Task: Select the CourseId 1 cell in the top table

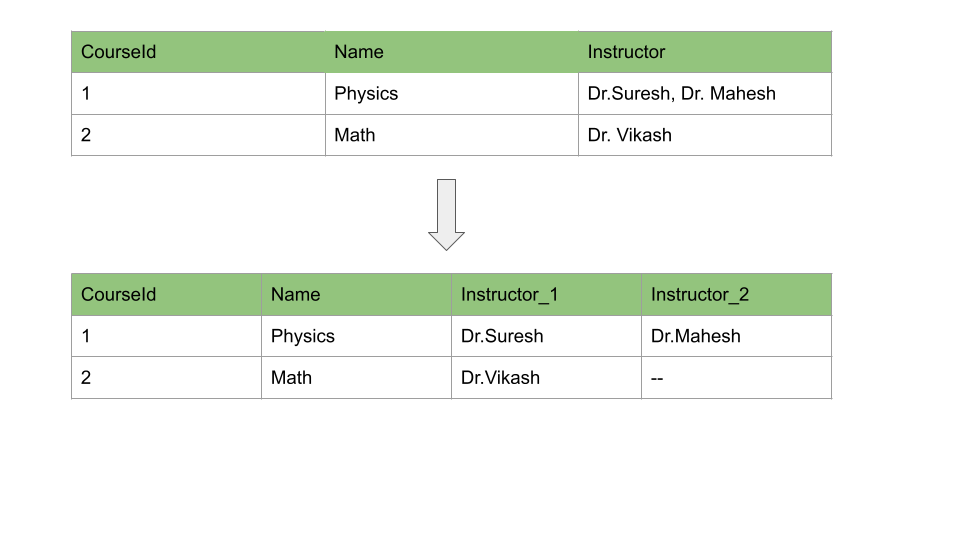Action: [x=198, y=94]
